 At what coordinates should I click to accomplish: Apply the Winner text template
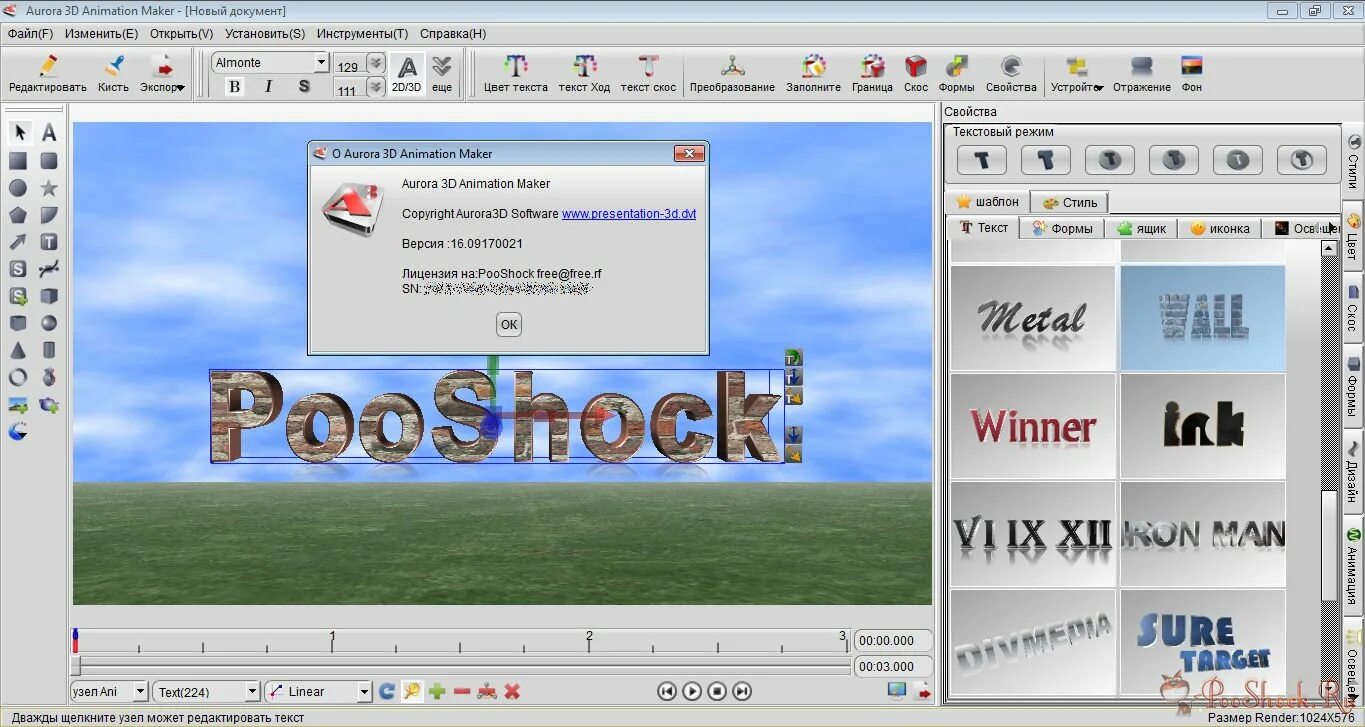pos(1033,426)
